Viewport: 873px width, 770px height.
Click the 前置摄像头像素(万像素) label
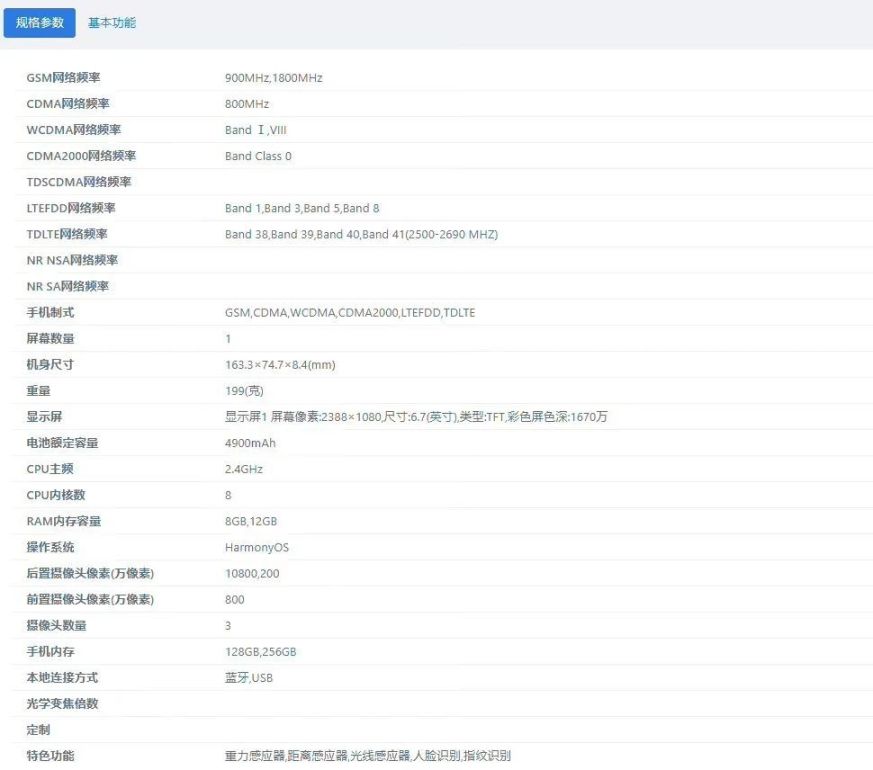90,600
